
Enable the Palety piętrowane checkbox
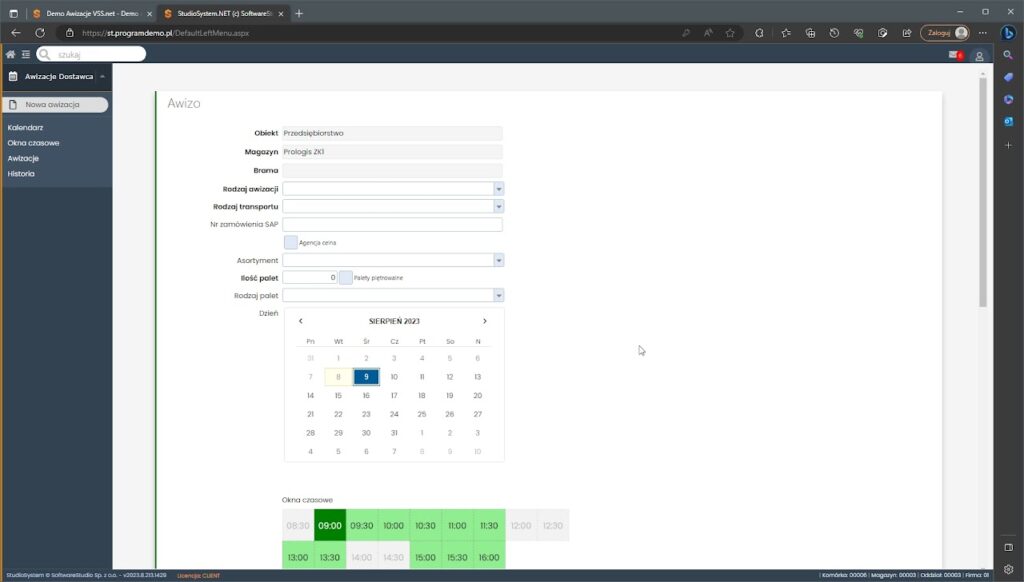(345, 277)
